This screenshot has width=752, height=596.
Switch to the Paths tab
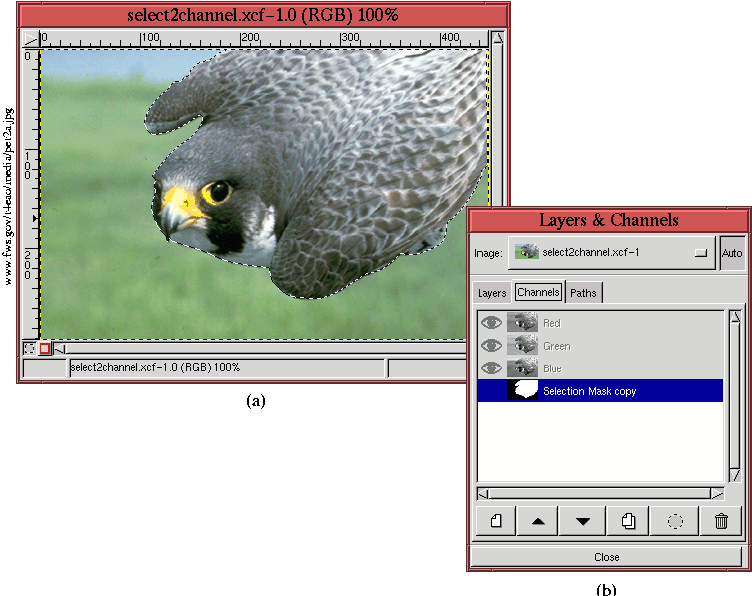583,293
